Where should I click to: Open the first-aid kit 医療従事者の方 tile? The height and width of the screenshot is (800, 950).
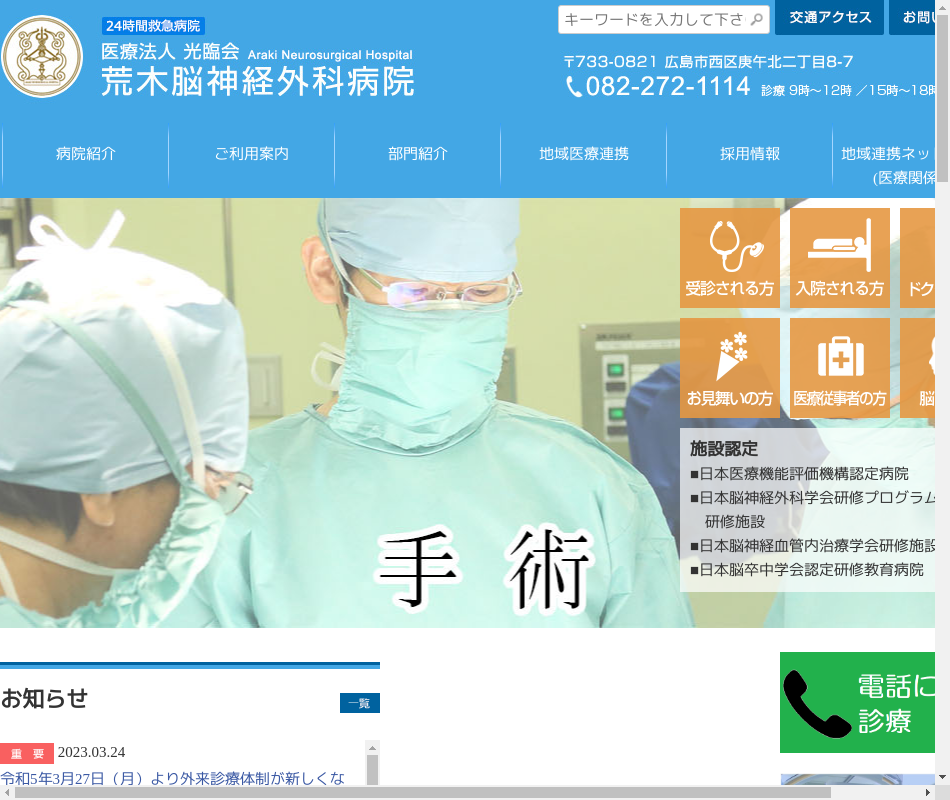[x=840, y=368]
